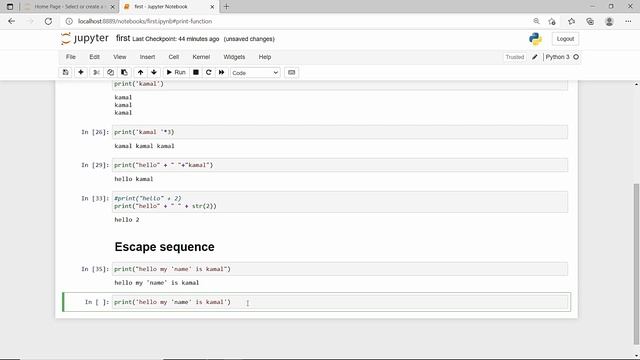
Task: Click the In [35] prompt label
Action: [x=95, y=269]
